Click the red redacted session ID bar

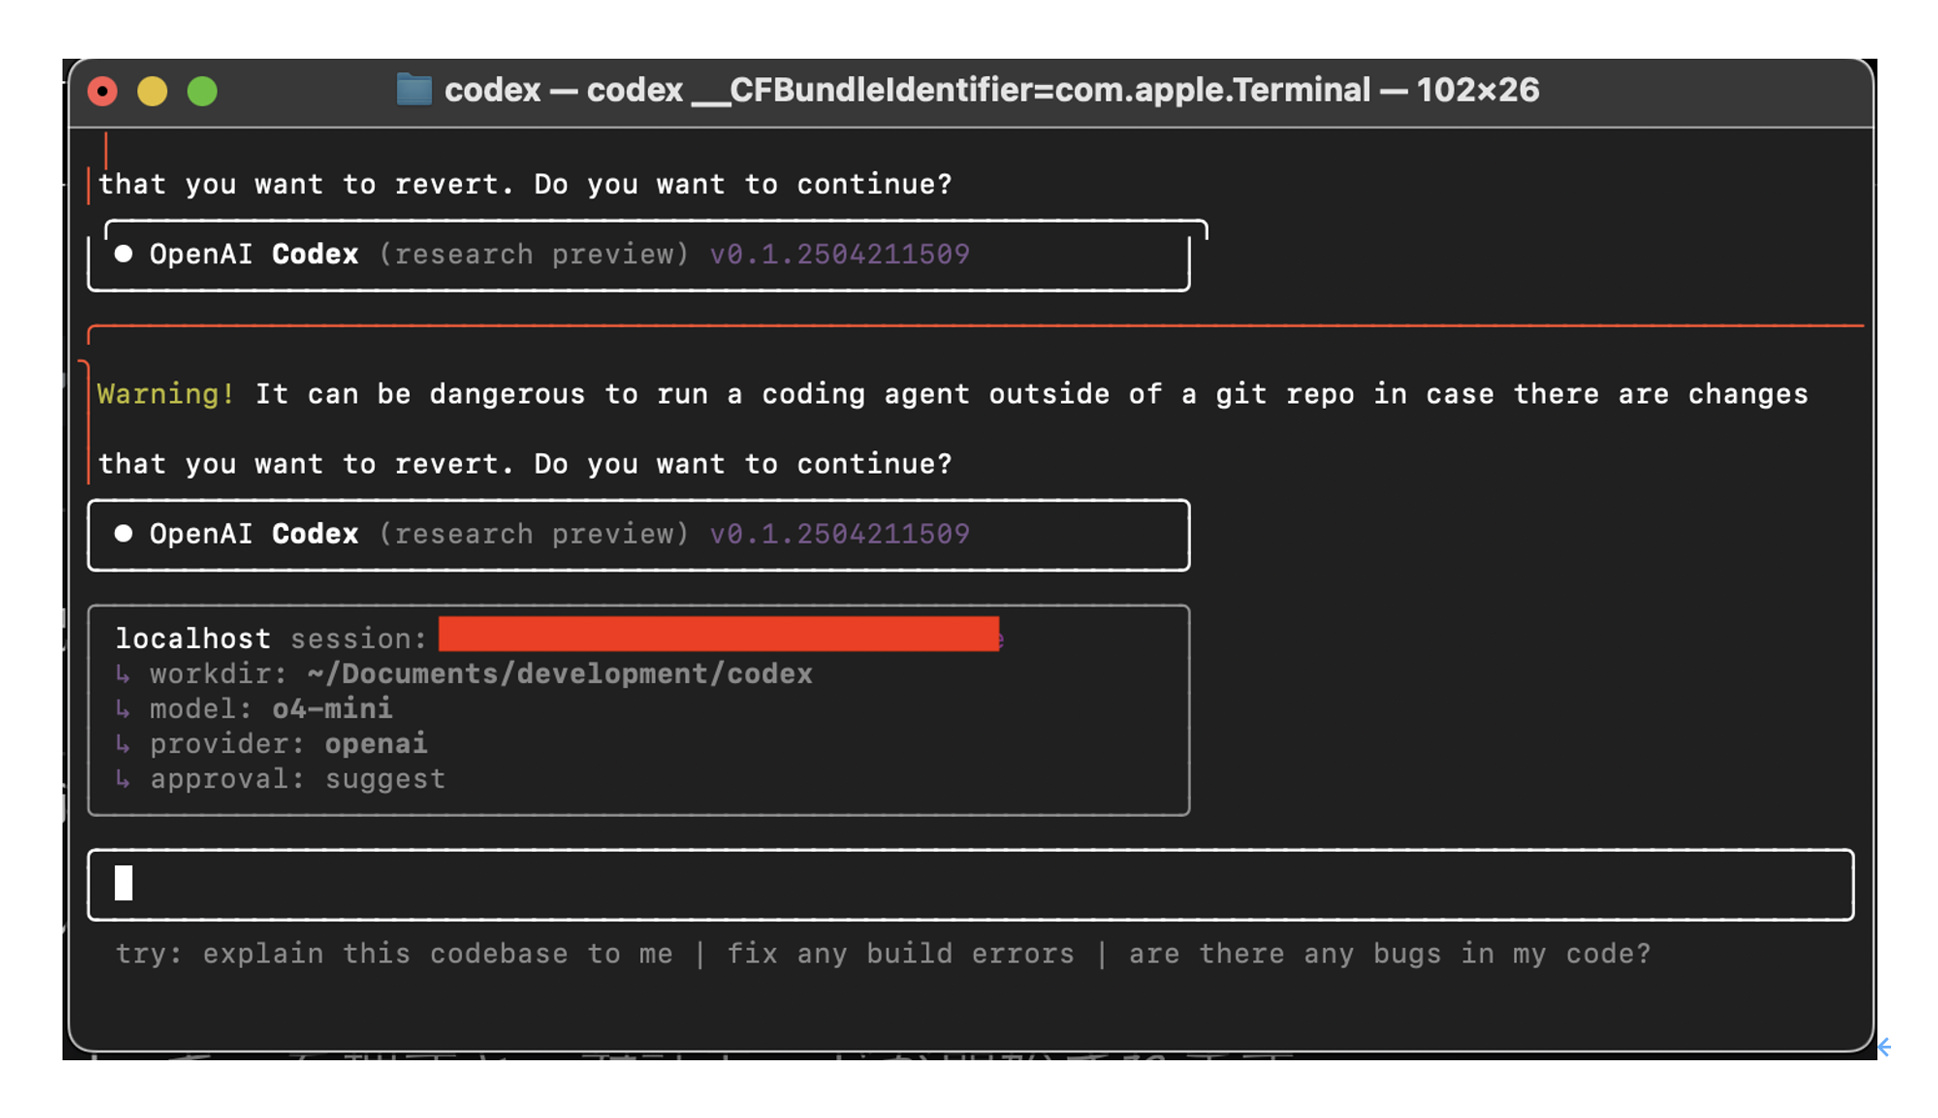pyautogui.click(x=718, y=634)
